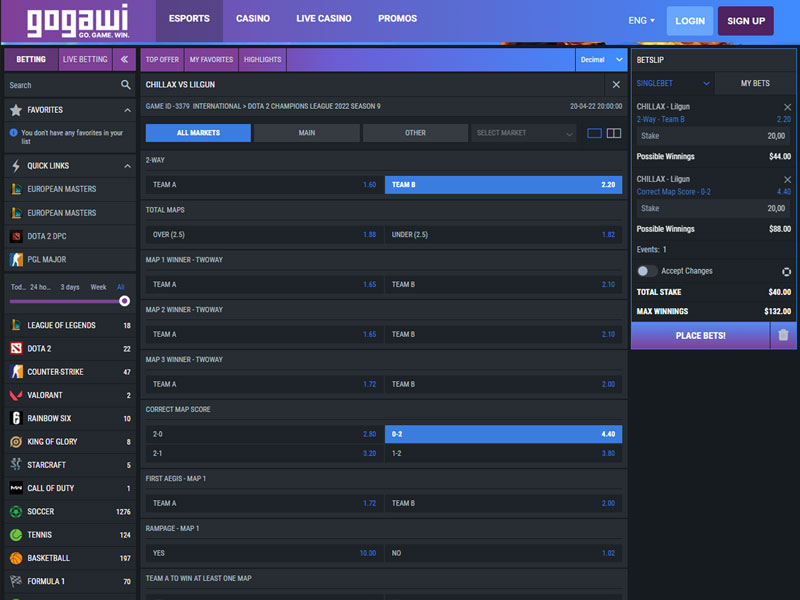Open the Rainbow Six sport icon

pyautogui.click(x=16, y=418)
